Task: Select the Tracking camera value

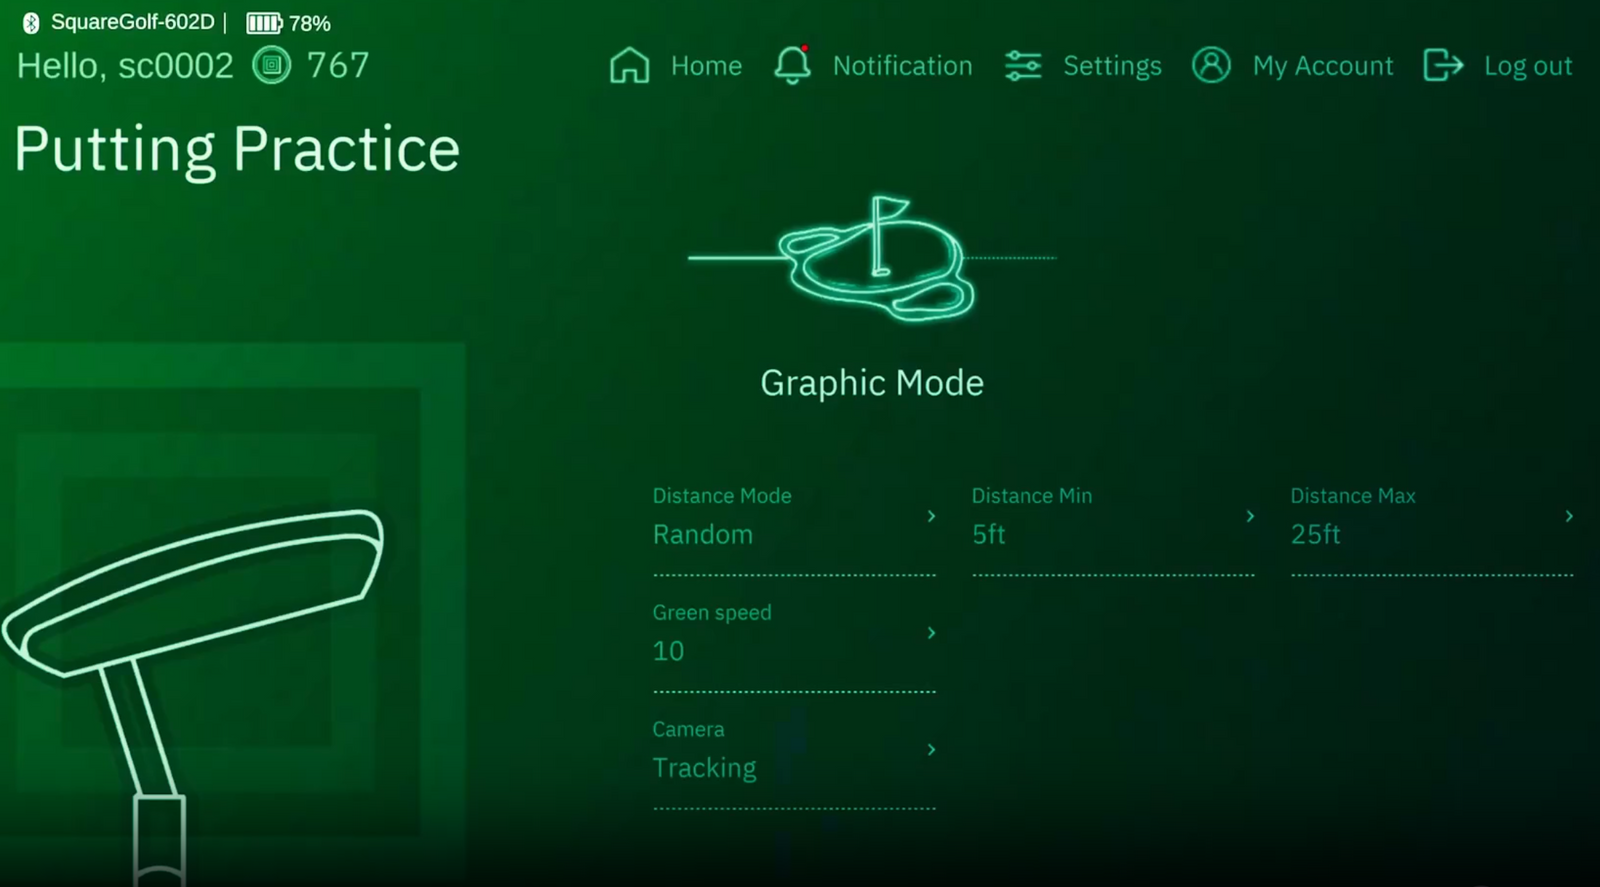Action: 704,768
